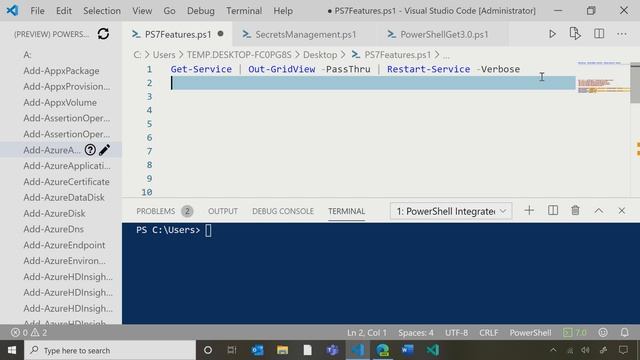Viewport: 640px width, 360px height.
Task: Switch to the OUTPUT panel tab
Action: 223,211
